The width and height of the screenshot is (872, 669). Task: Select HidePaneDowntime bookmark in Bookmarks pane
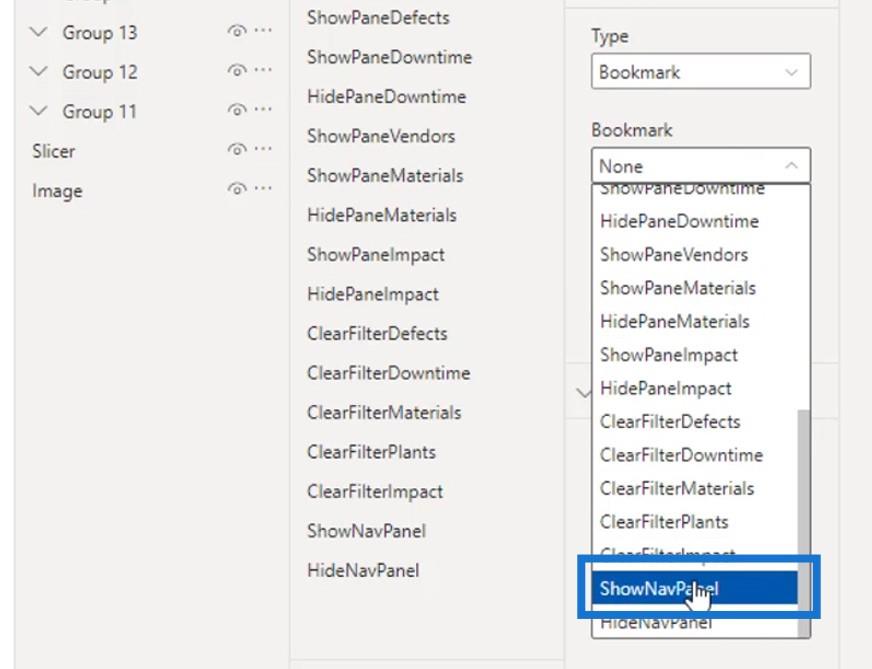tap(387, 97)
